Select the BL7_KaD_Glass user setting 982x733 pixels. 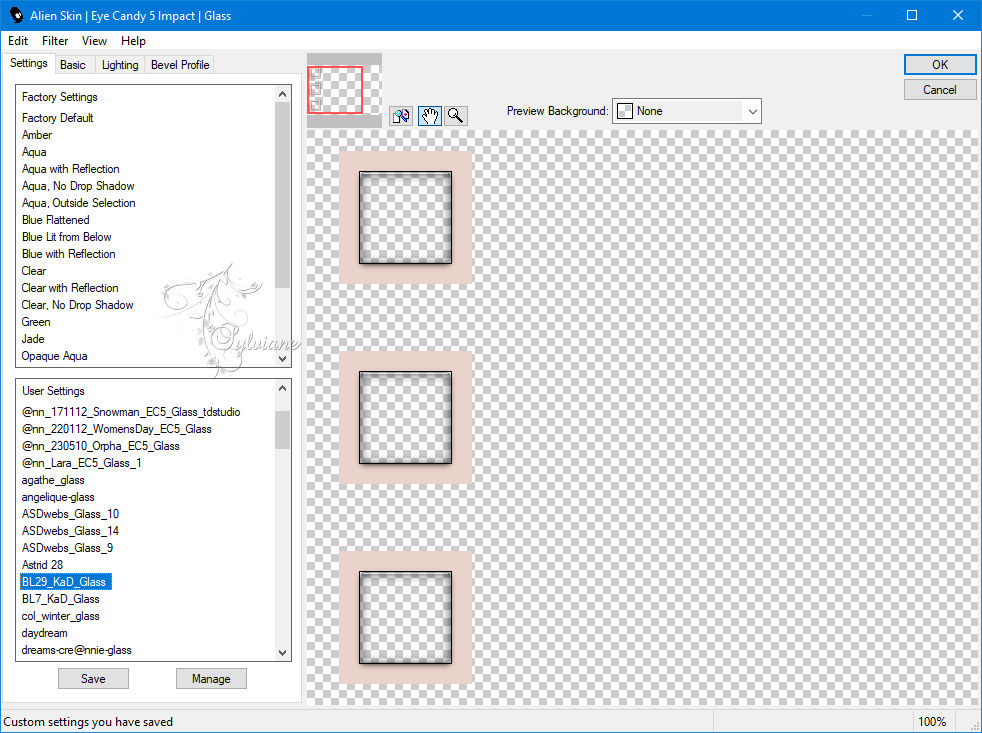(61, 599)
